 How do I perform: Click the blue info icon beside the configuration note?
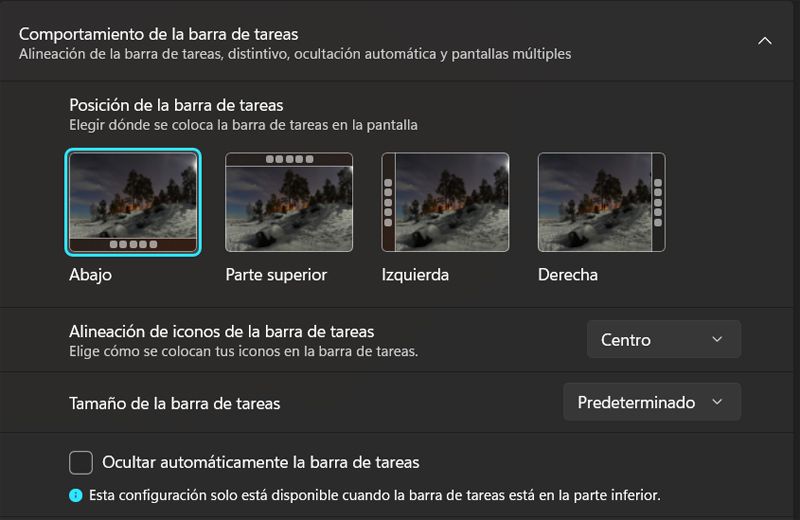click(76, 495)
